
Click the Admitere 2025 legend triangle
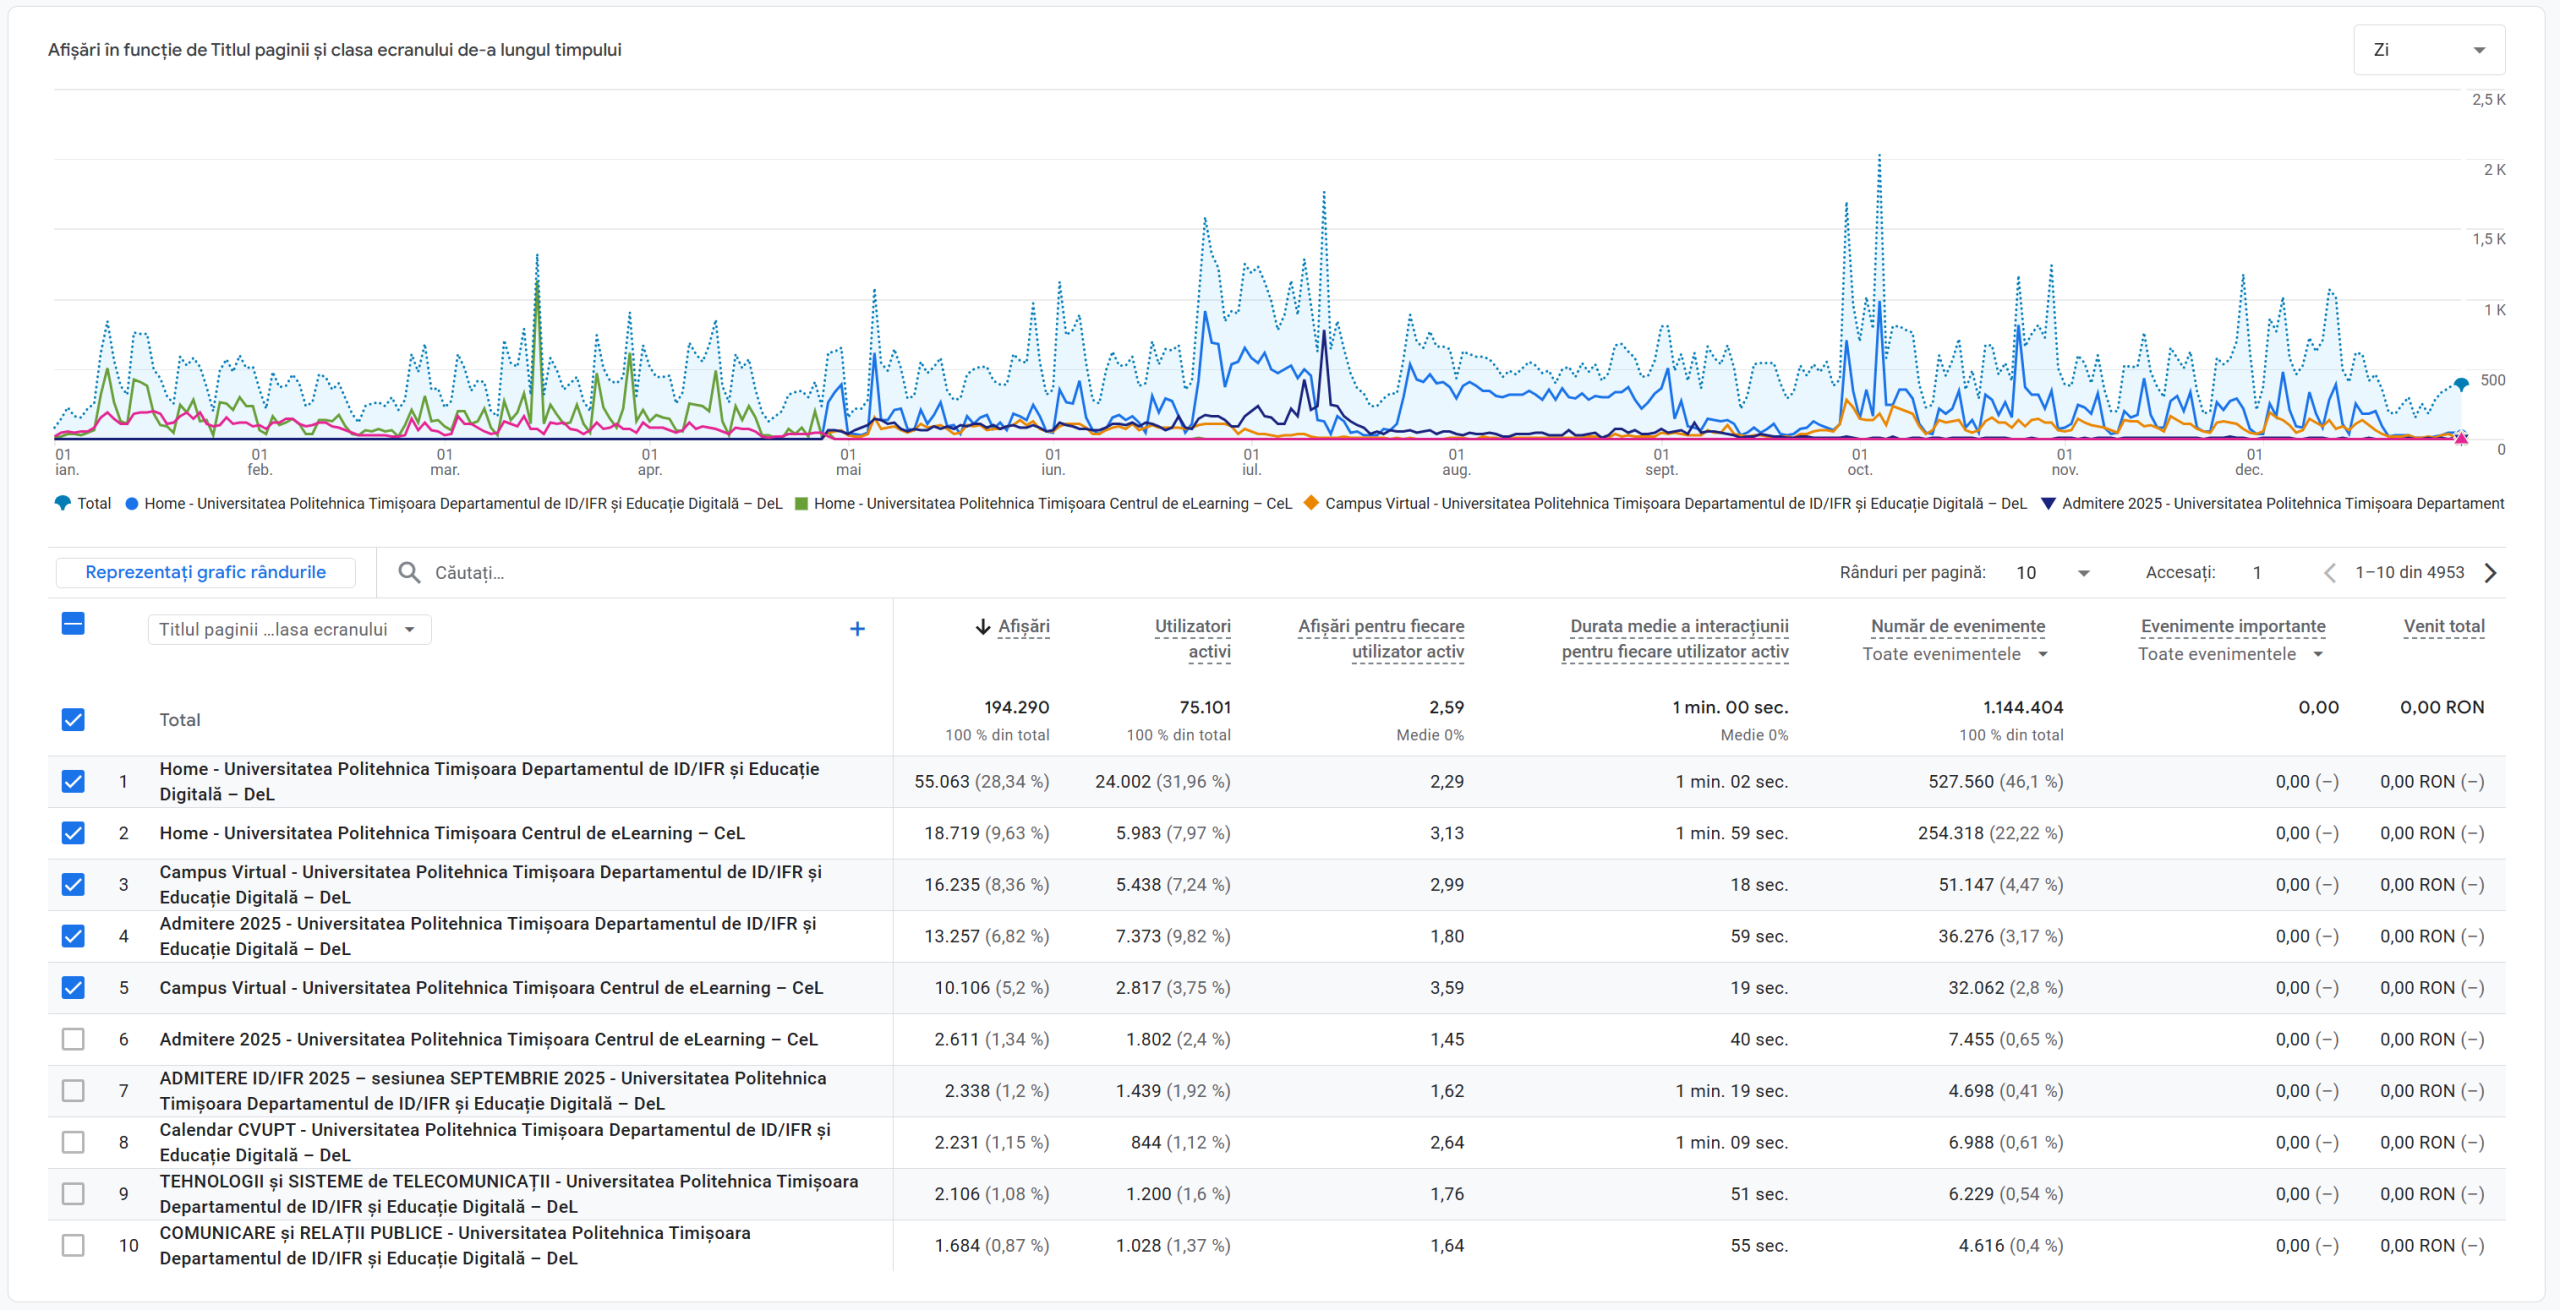[2048, 503]
